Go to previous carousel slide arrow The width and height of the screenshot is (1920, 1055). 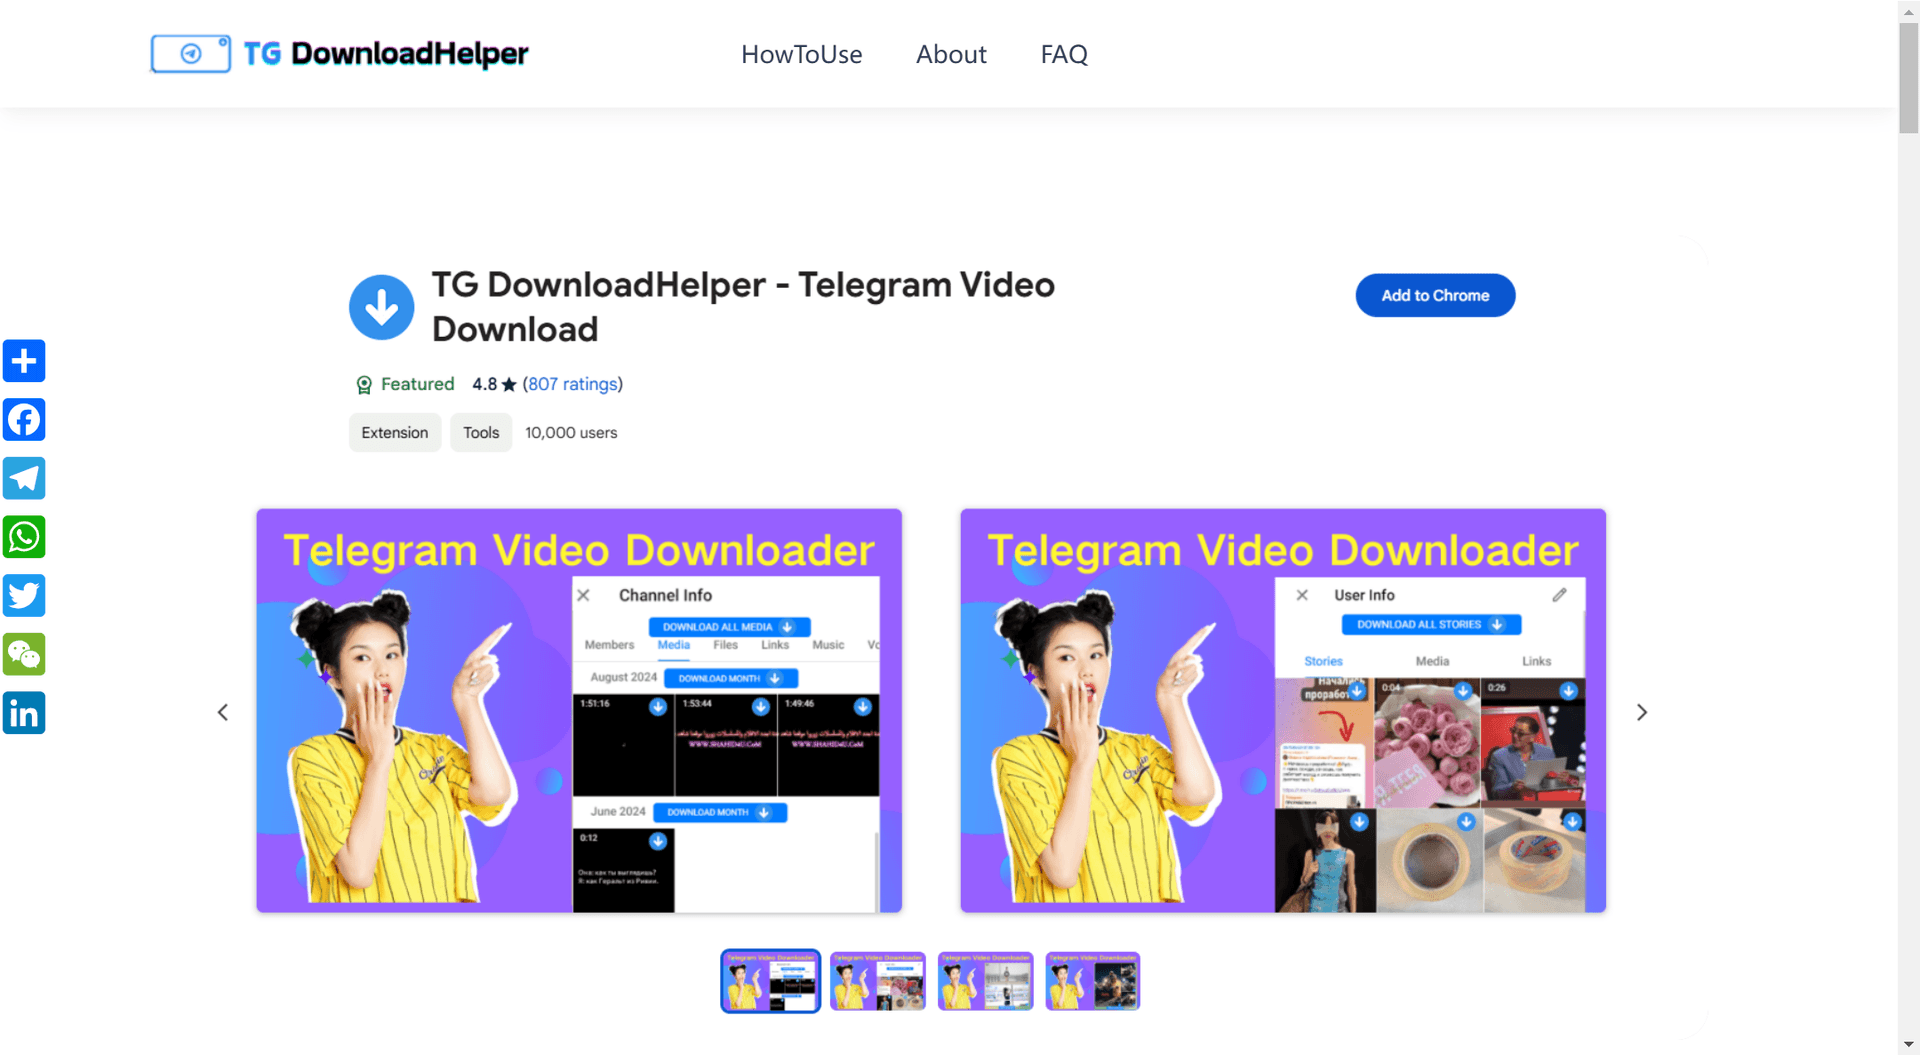tap(223, 712)
